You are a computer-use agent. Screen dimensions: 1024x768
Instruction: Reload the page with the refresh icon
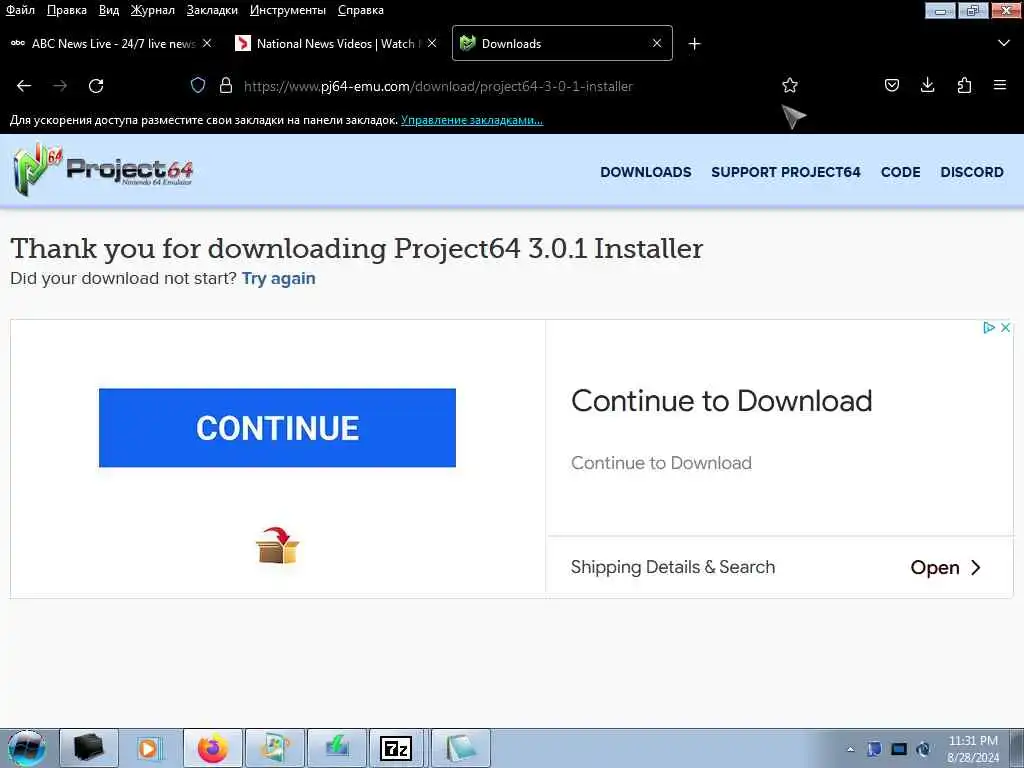96,86
